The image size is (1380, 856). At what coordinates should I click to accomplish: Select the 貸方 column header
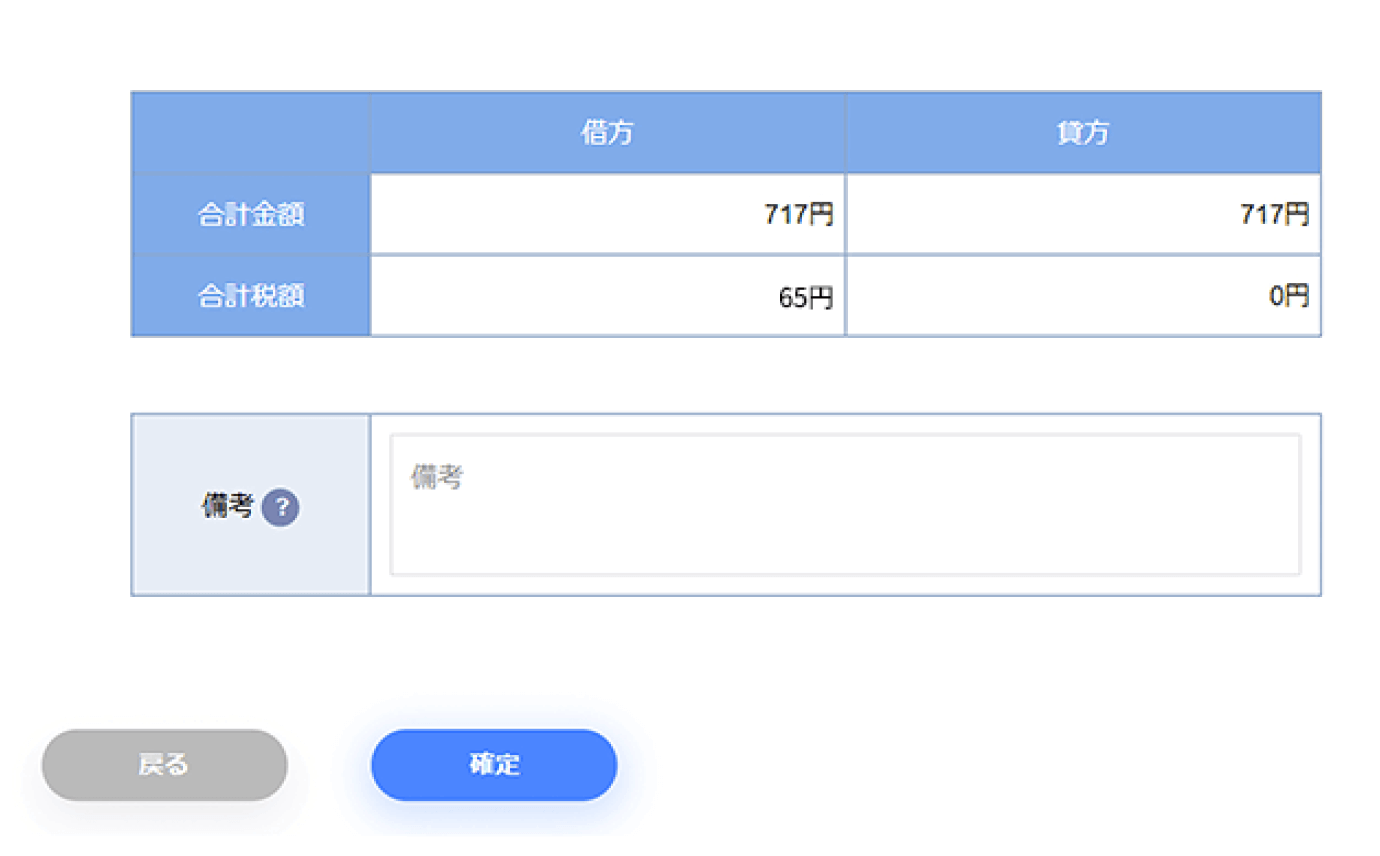(1083, 133)
